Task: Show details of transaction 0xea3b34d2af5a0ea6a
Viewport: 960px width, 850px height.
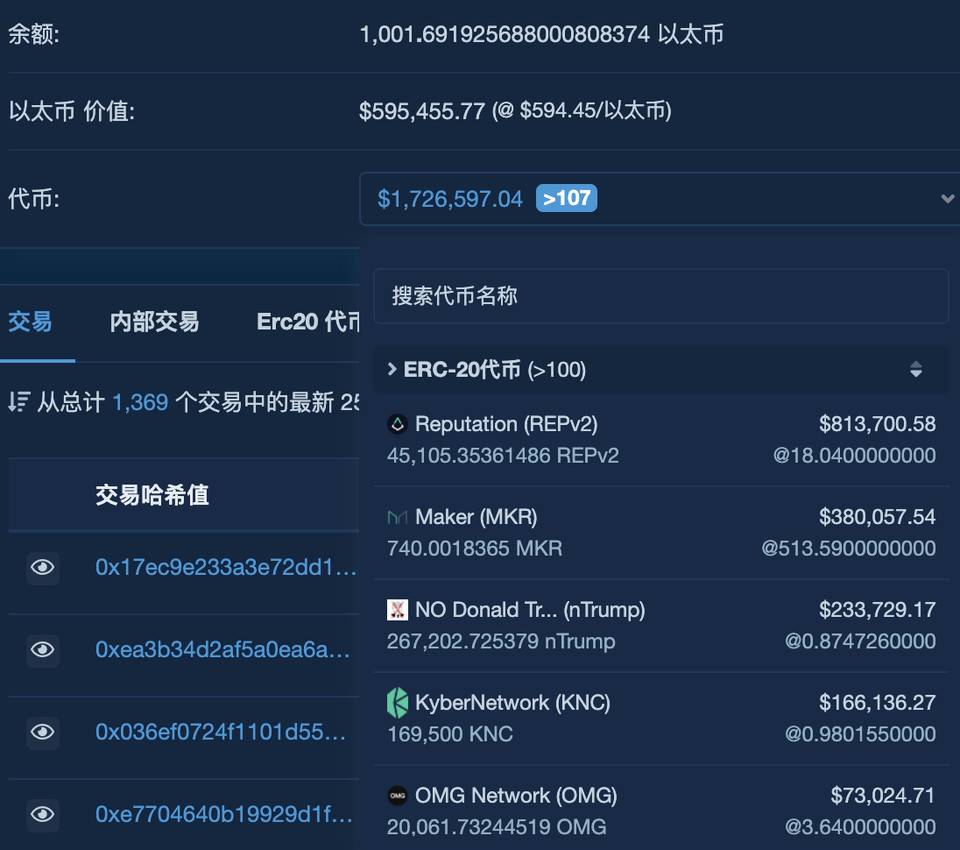Action: pos(41,650)
